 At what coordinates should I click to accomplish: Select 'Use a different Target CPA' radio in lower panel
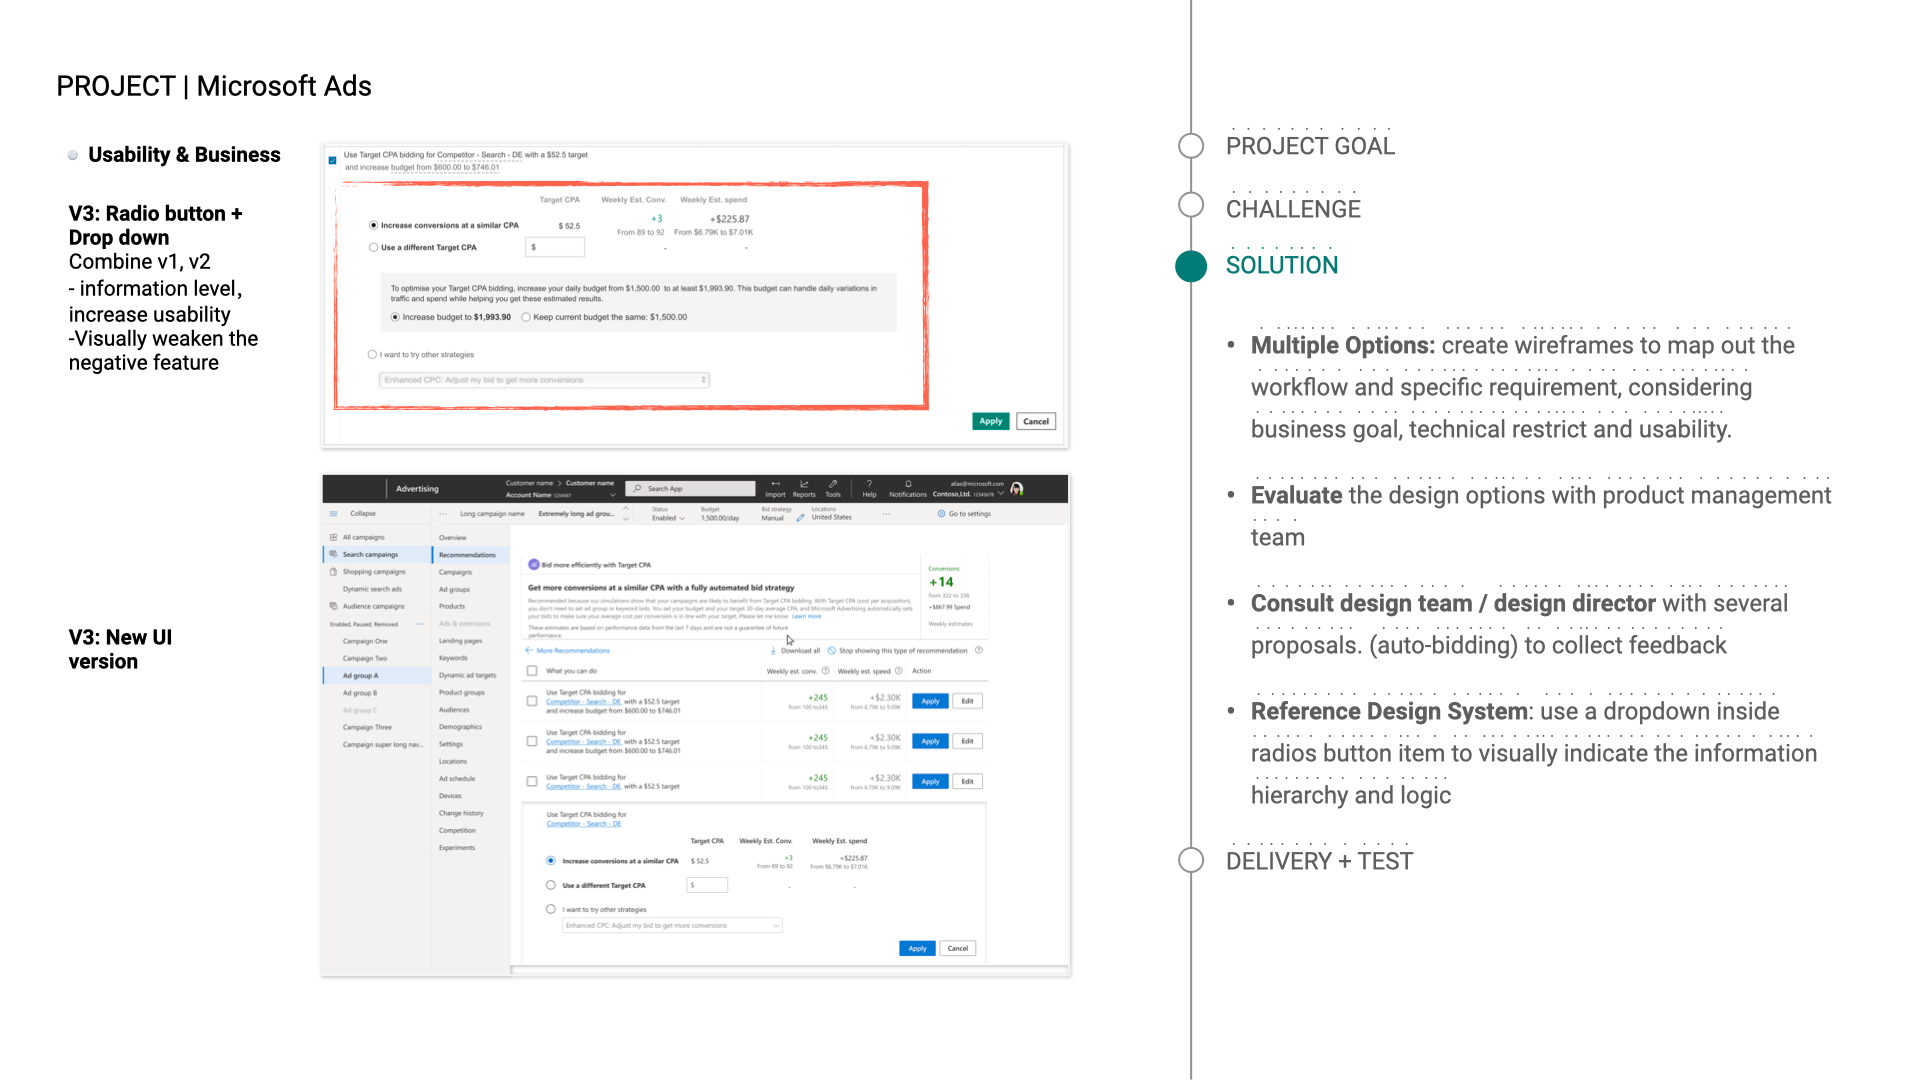click(x=551, y=885)
